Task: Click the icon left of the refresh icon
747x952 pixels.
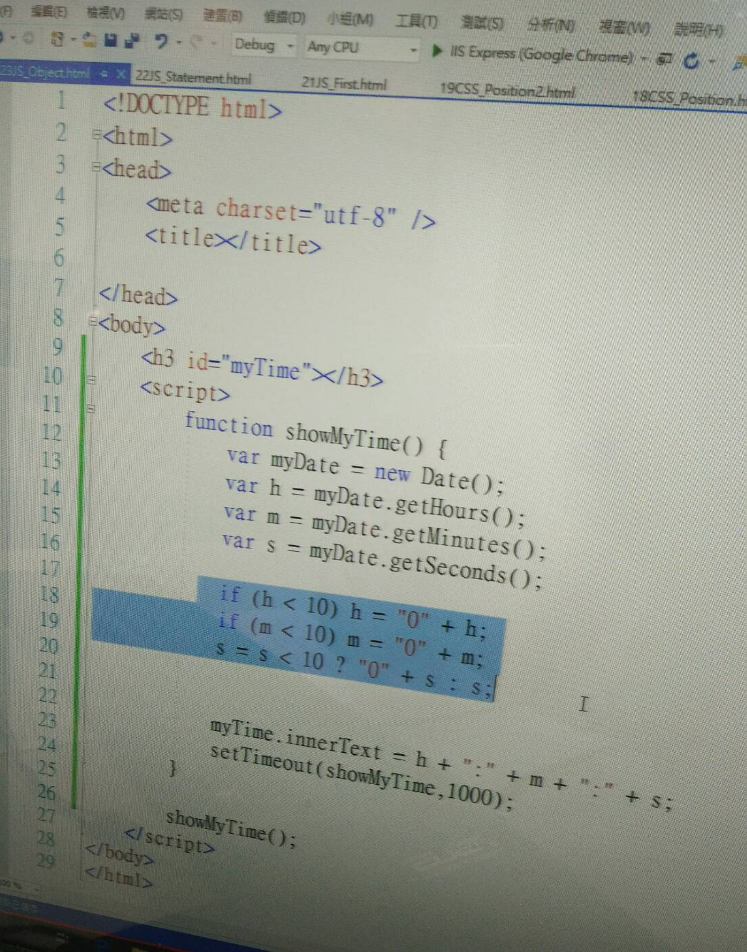Action: [x=665, y=59]
